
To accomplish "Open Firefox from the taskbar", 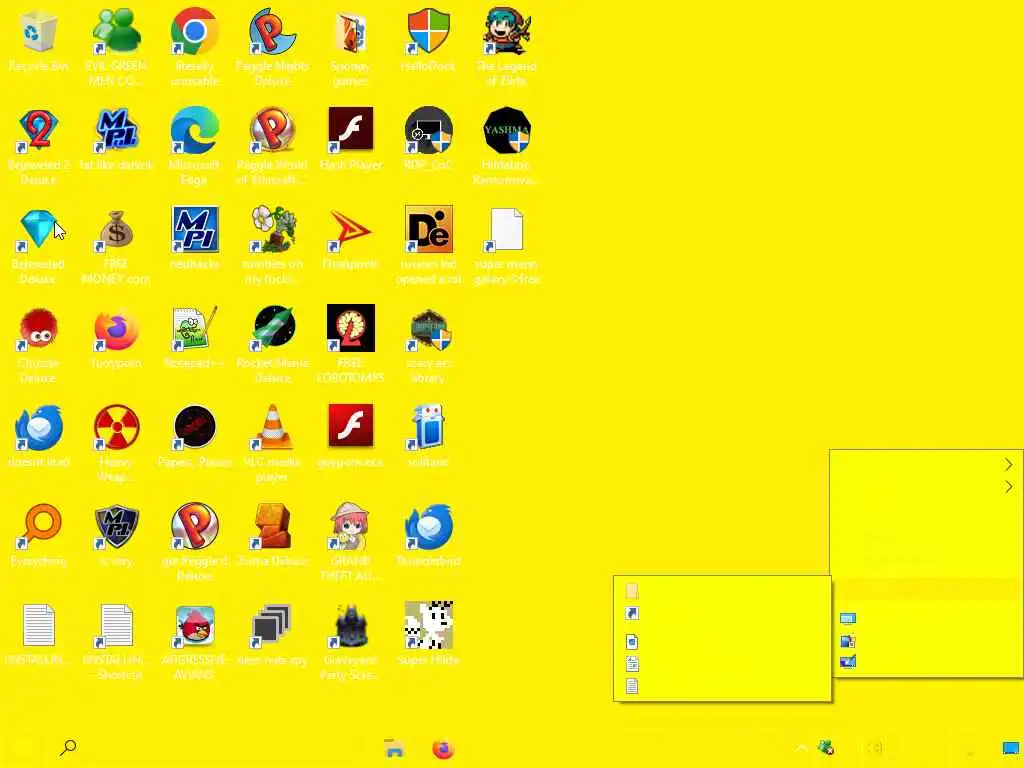I will [443, 748].
